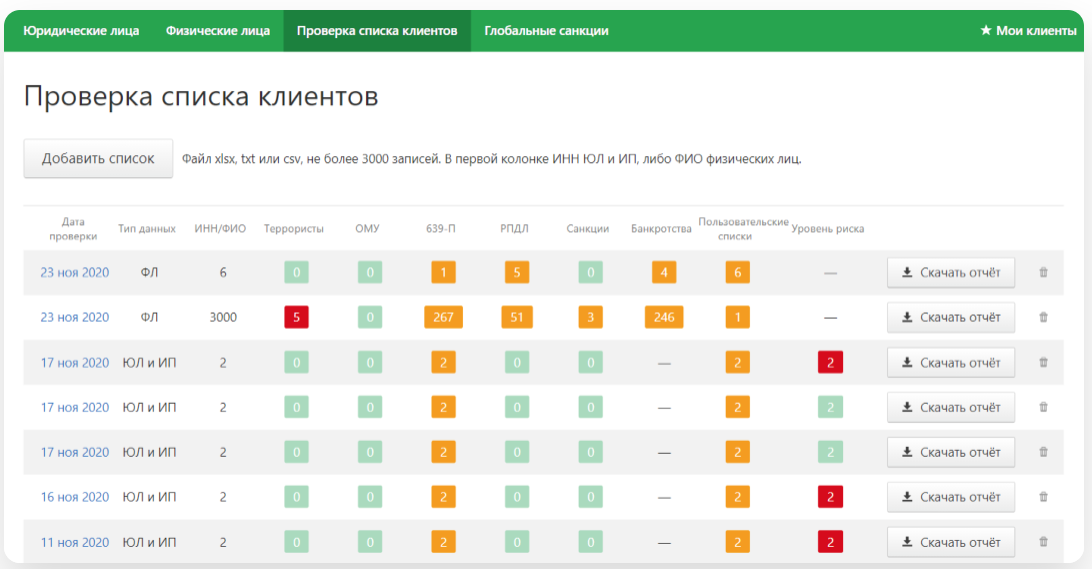Click orange bankruptcies badge showing 246

point(664,317)
